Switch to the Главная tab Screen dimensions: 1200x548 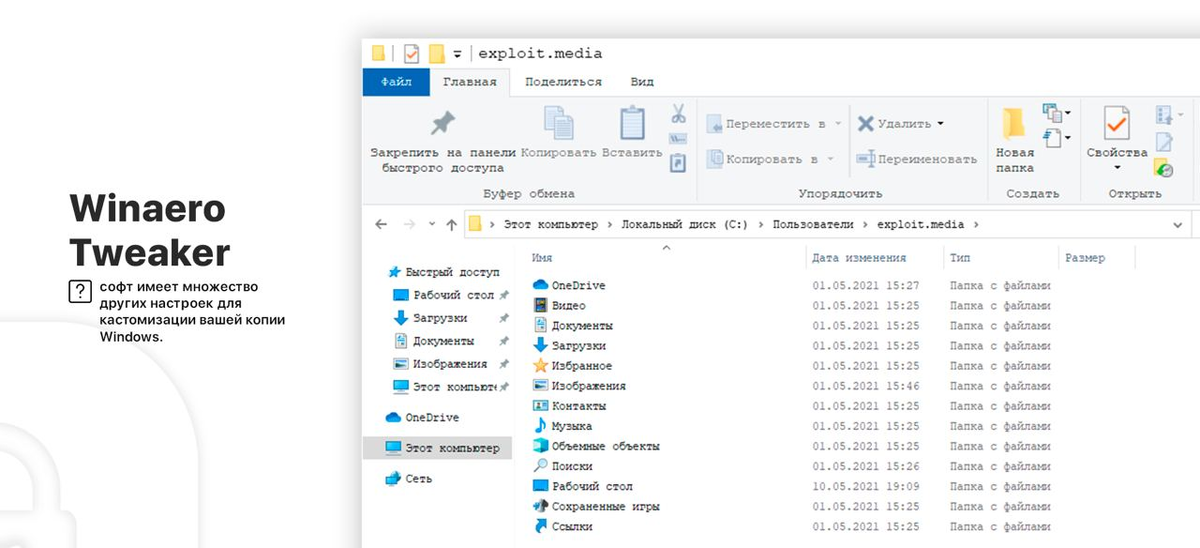470,82
